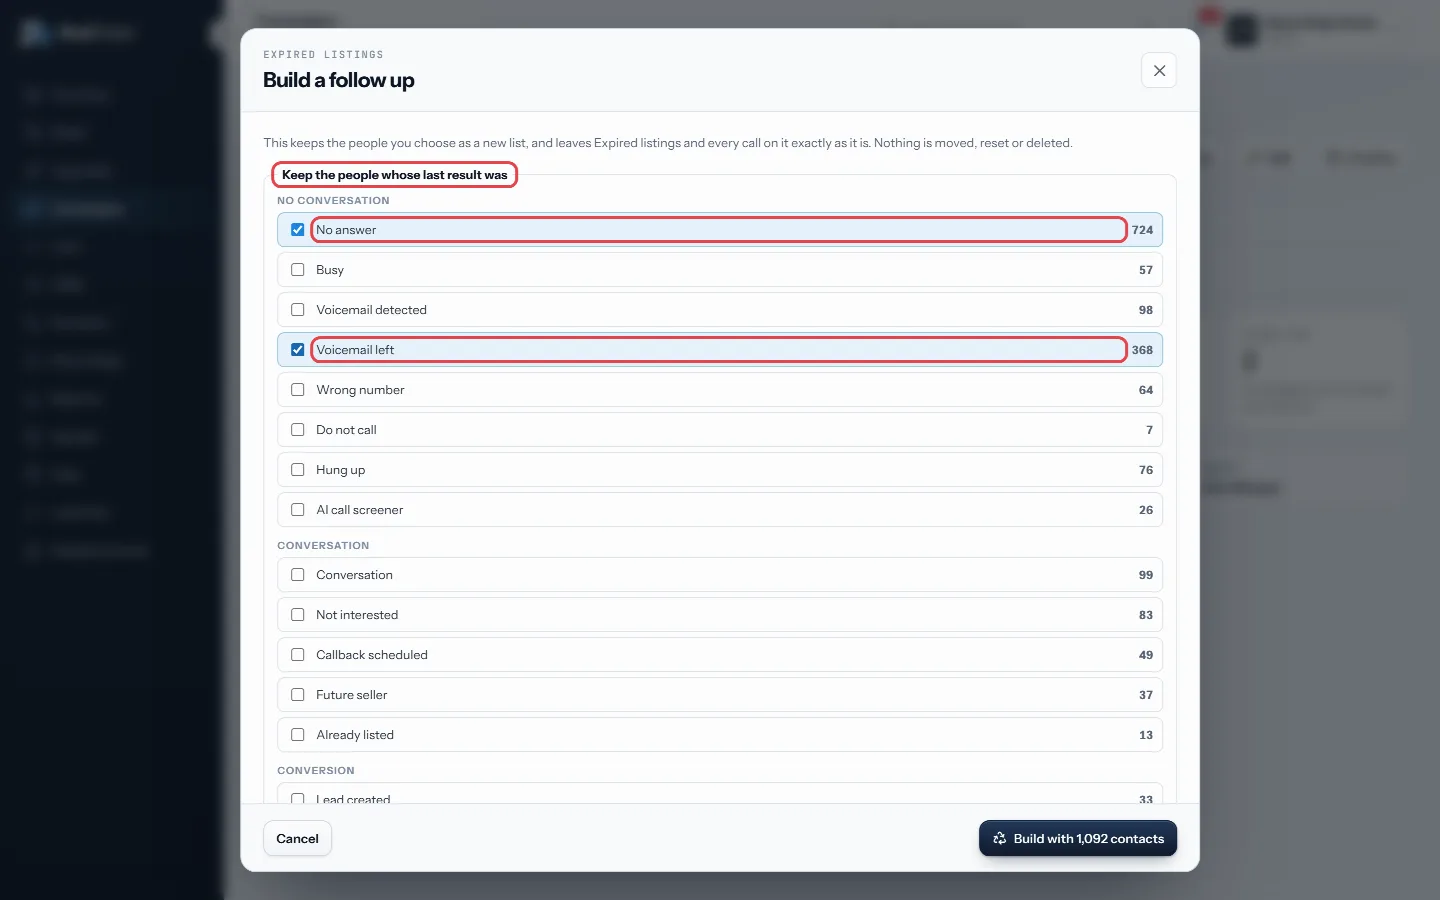Click the 98 count for Voicemail detected
The height and width of the screenshot is (900, 1440).
[1146, 310]
